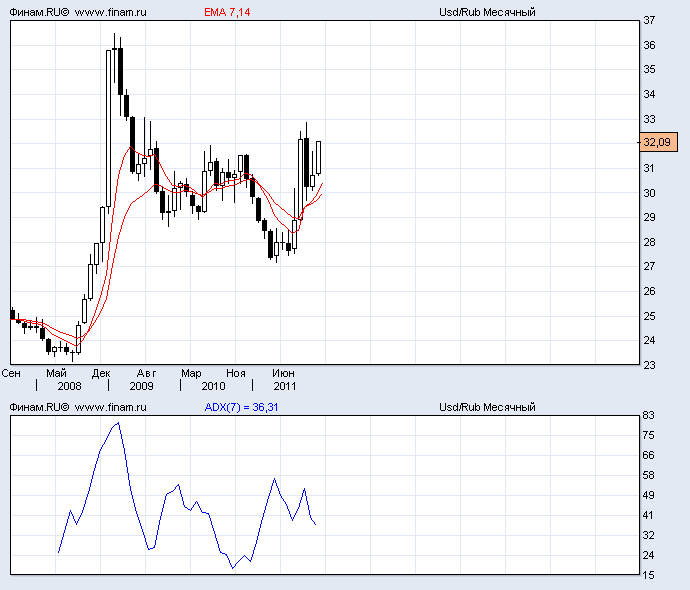The width and height of the screenshot is (690, 590).
Task: Click Финам.RU www.finam.ru text above the ADX chart
Action: 78,407
